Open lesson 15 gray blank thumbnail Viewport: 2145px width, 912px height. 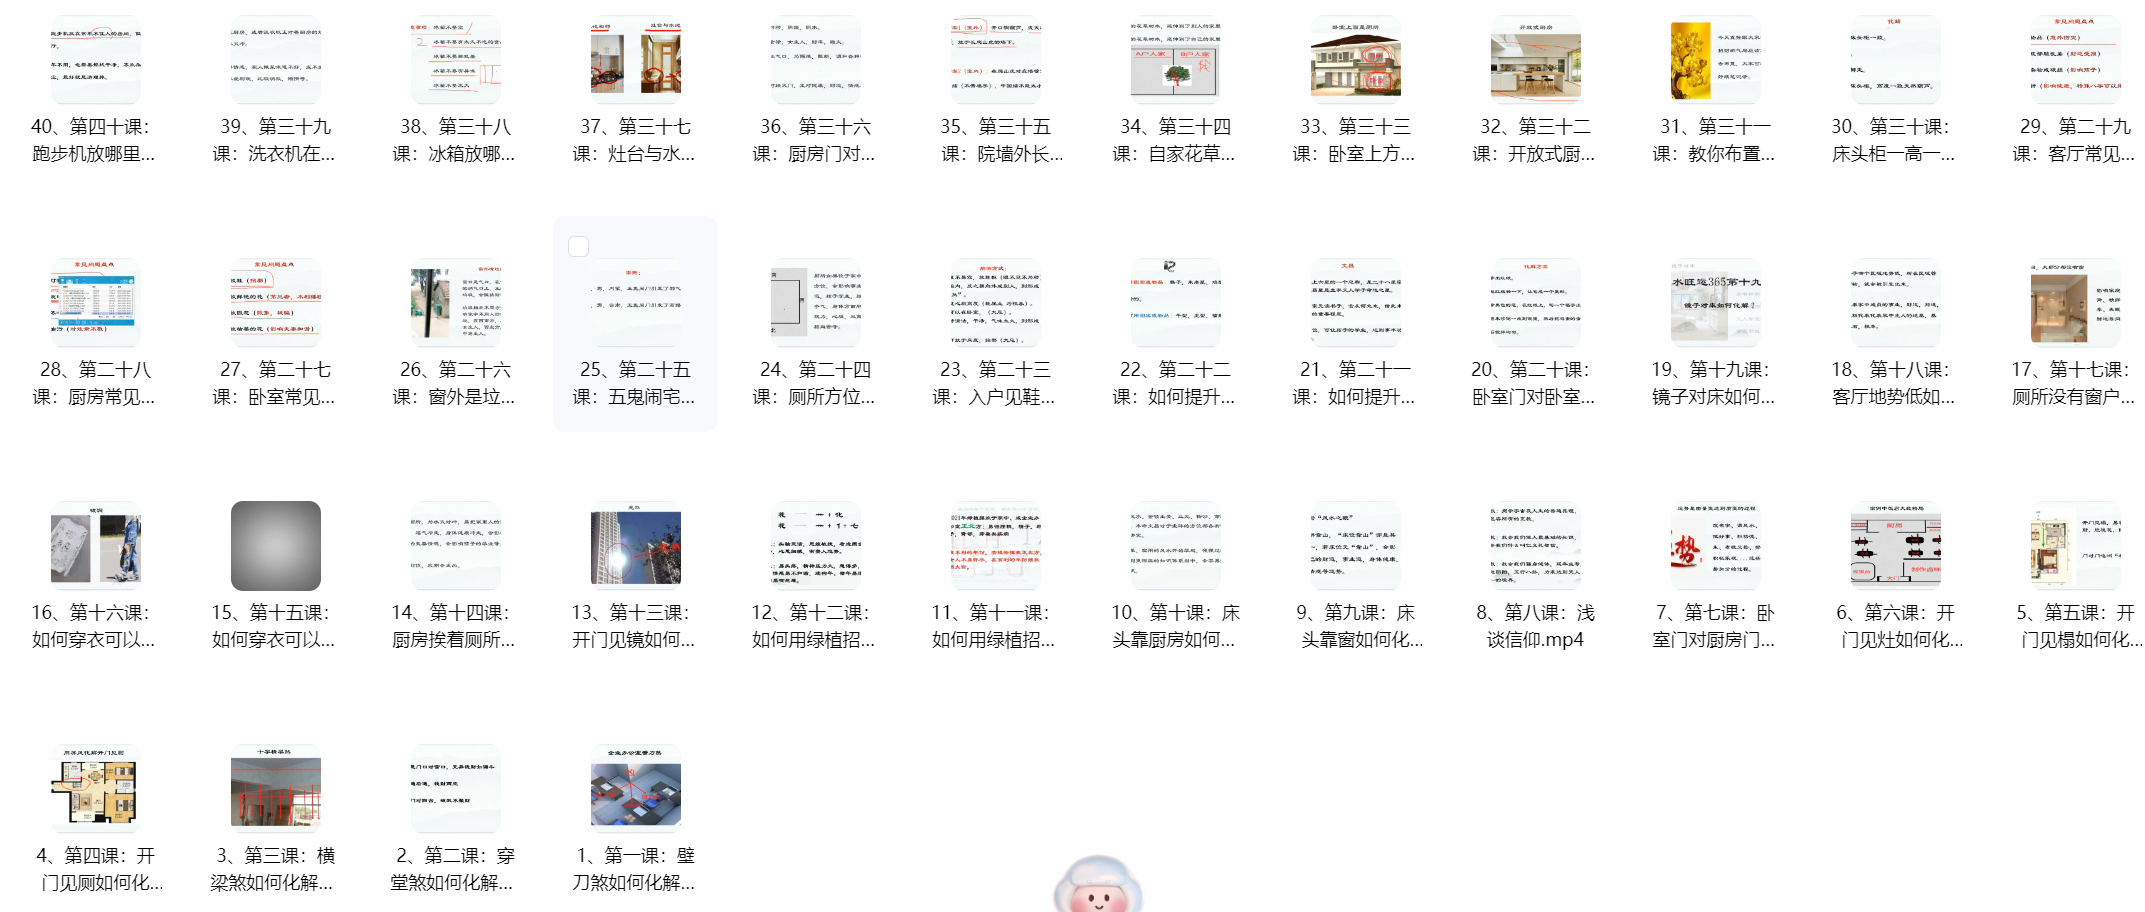pyautogui.click(x=275, y=546)
